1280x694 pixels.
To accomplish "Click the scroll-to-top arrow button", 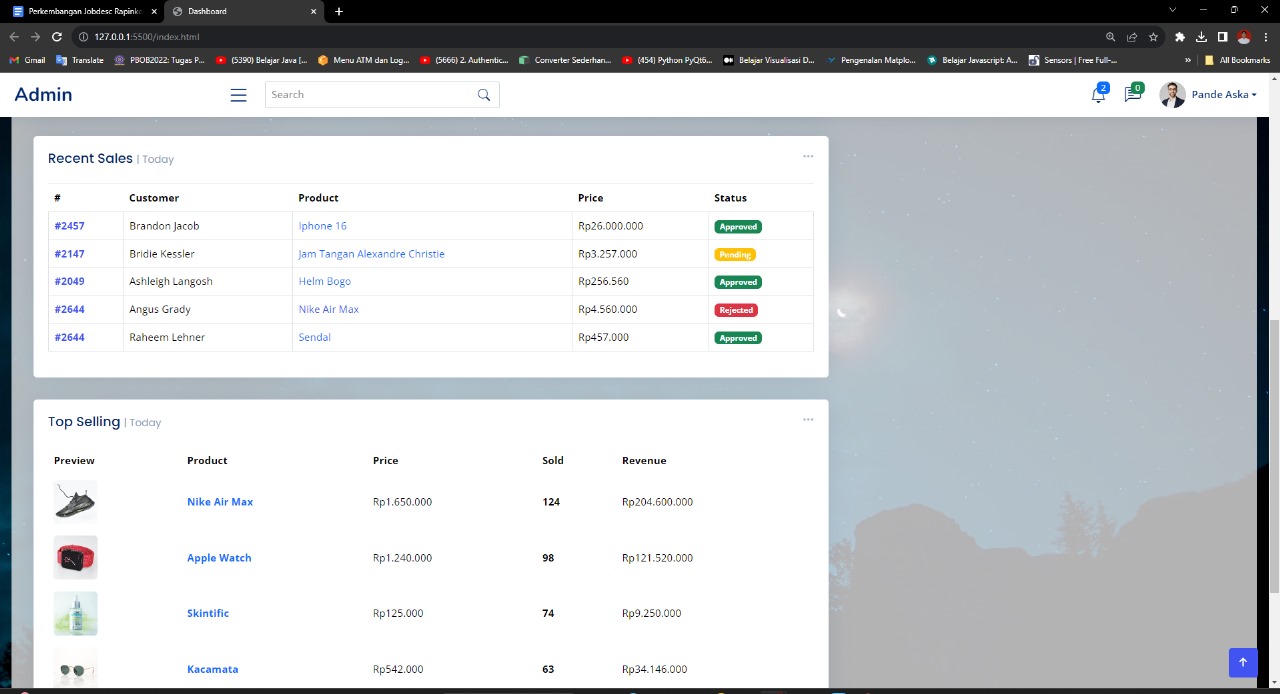I will click(1242, 662).
